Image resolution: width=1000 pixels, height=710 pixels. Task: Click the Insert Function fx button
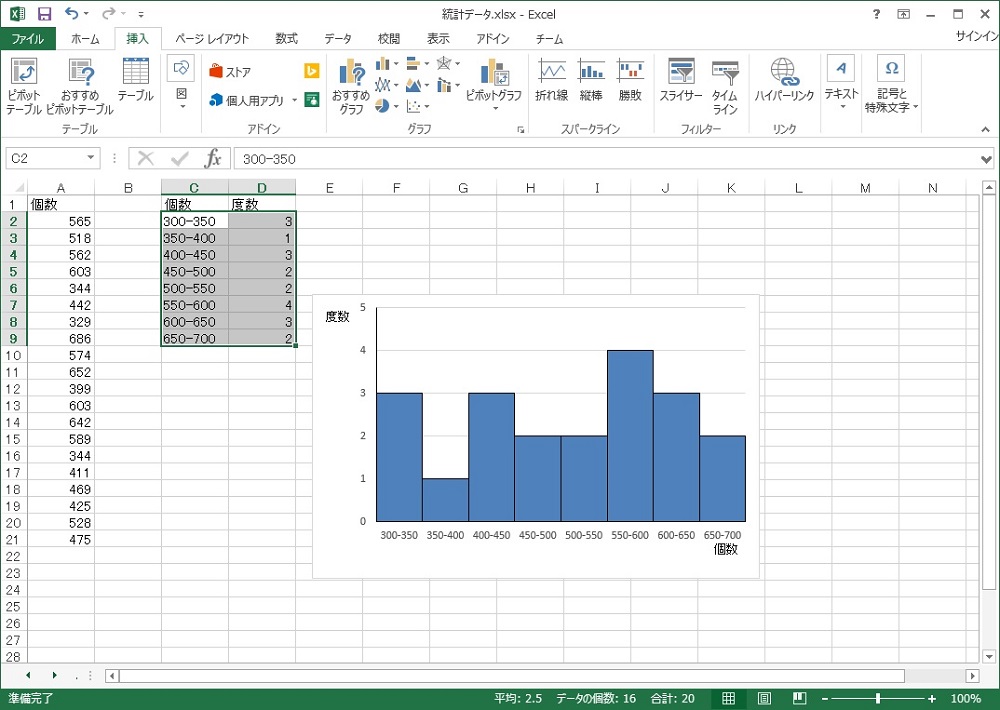click(213, 158)
